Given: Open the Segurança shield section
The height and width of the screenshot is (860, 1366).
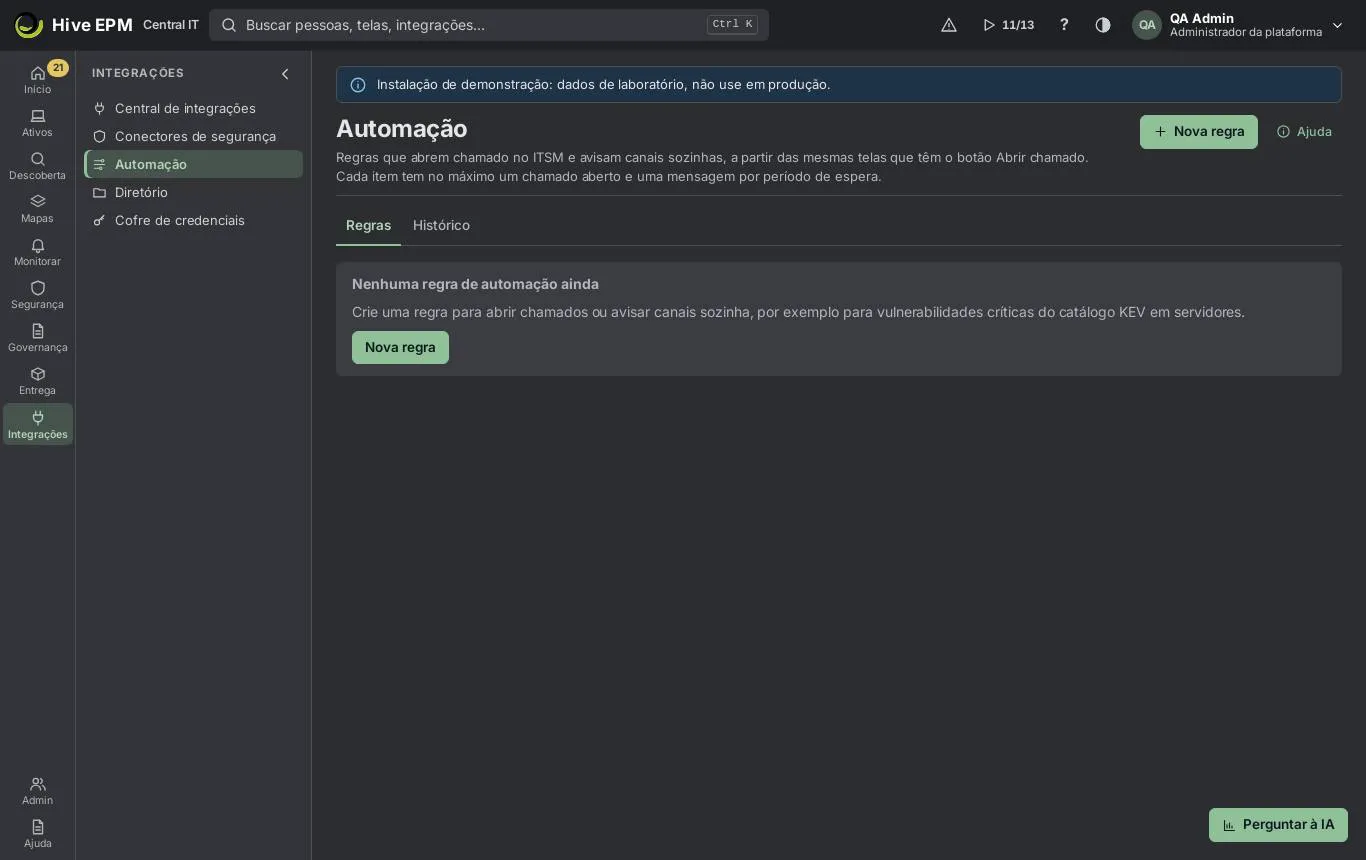Looking at the screenshot, I should click(37, 296).
